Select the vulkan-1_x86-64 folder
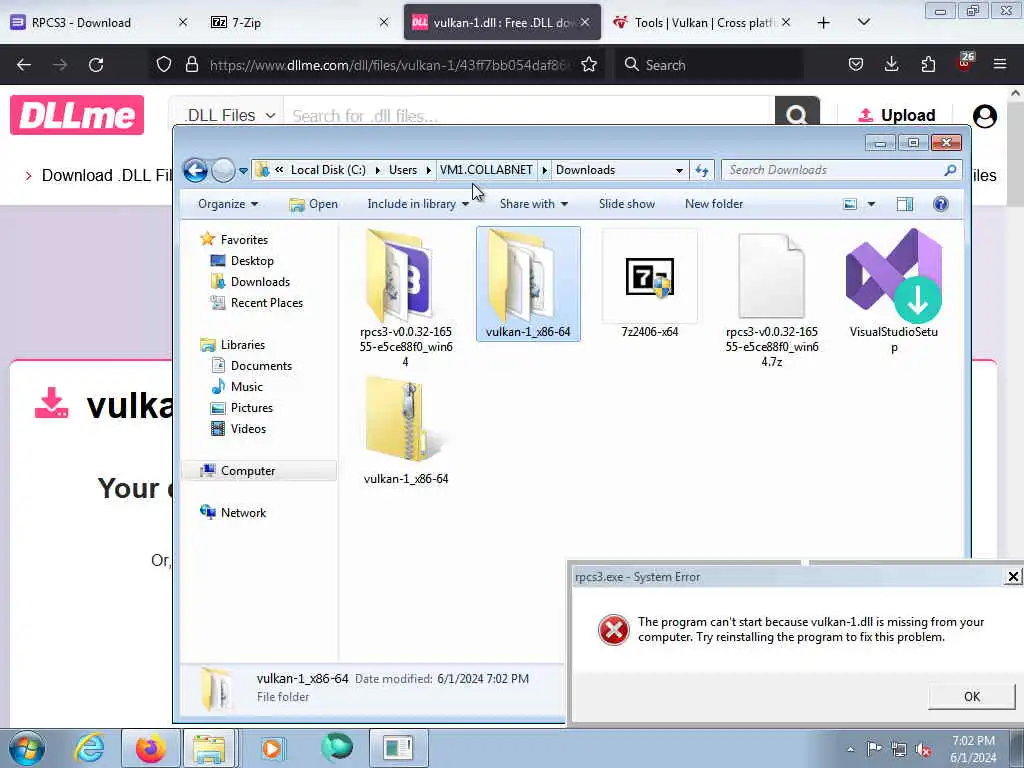This screenshot has height=768, width=1024. [528, 284]
